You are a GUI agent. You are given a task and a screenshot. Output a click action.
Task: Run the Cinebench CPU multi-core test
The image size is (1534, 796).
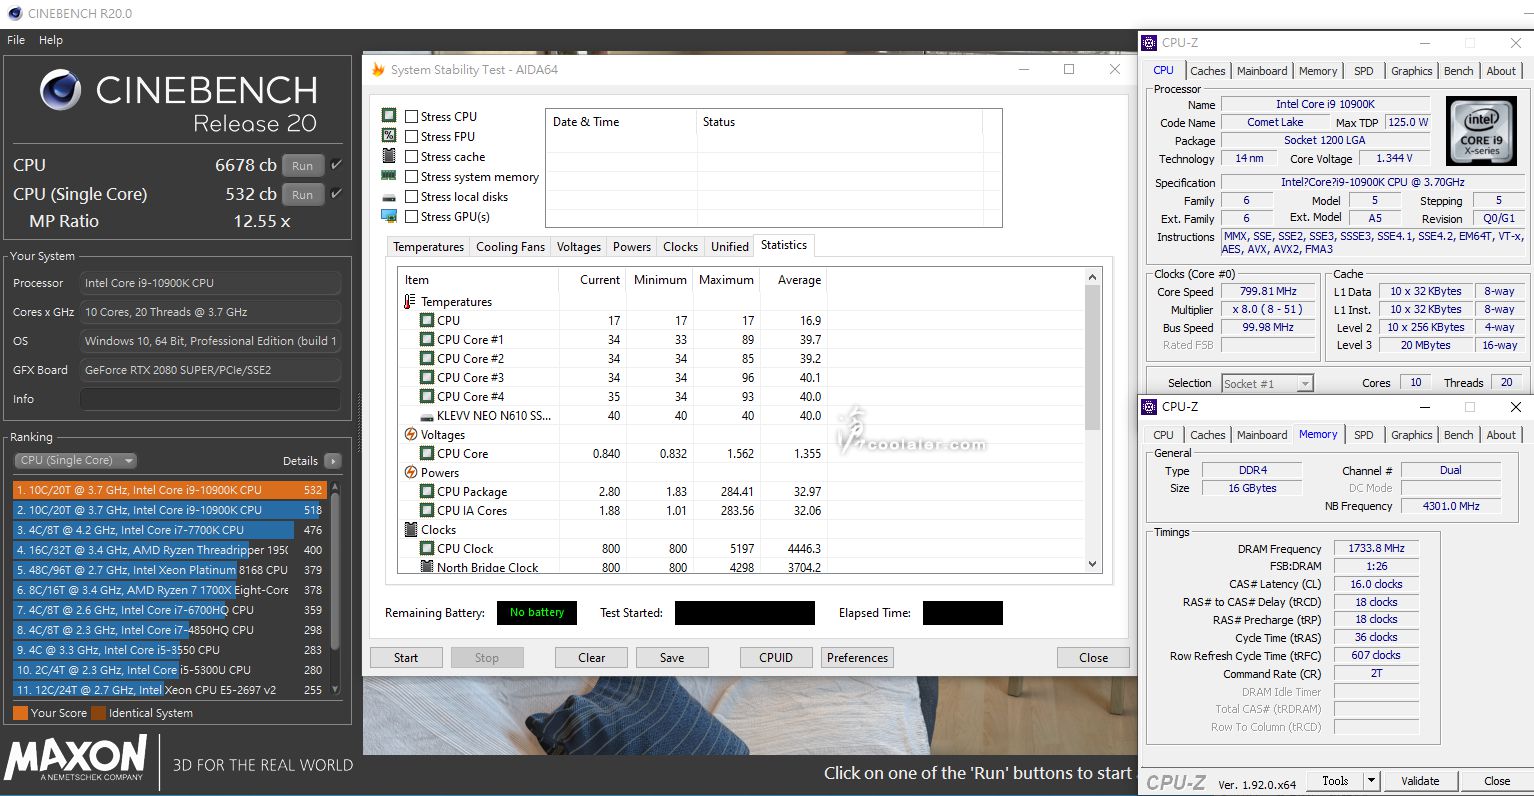coord(303,166)
